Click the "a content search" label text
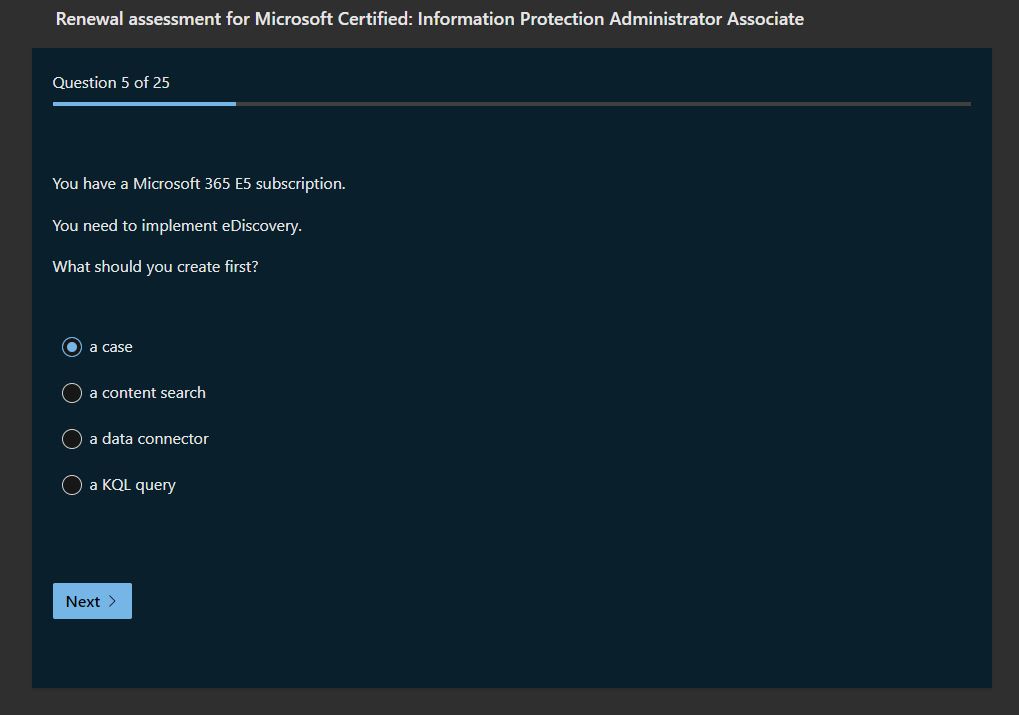The height and width of the screenshot is (715, 1019). pyautogui.click(x=147, y=393)
